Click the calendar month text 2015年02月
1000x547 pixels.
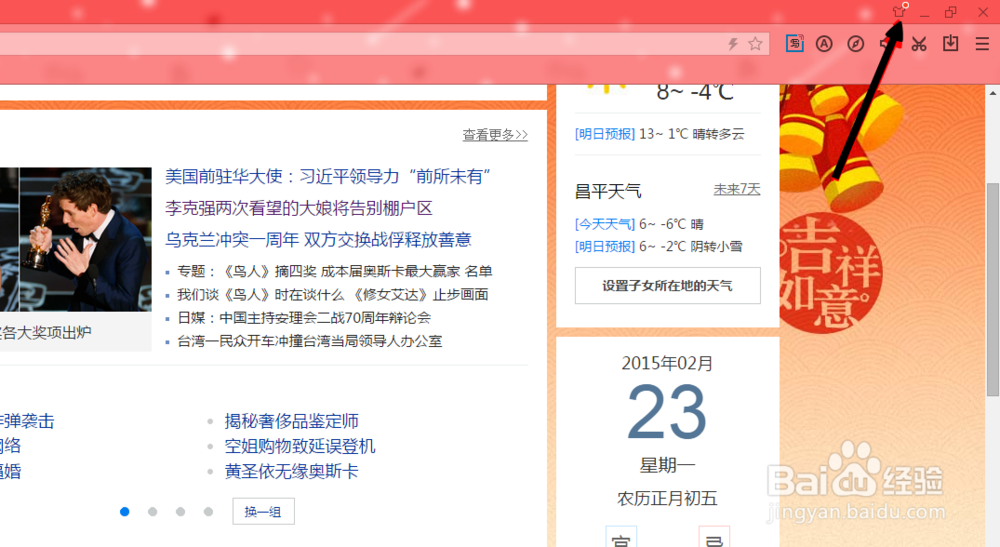[668, 363]
